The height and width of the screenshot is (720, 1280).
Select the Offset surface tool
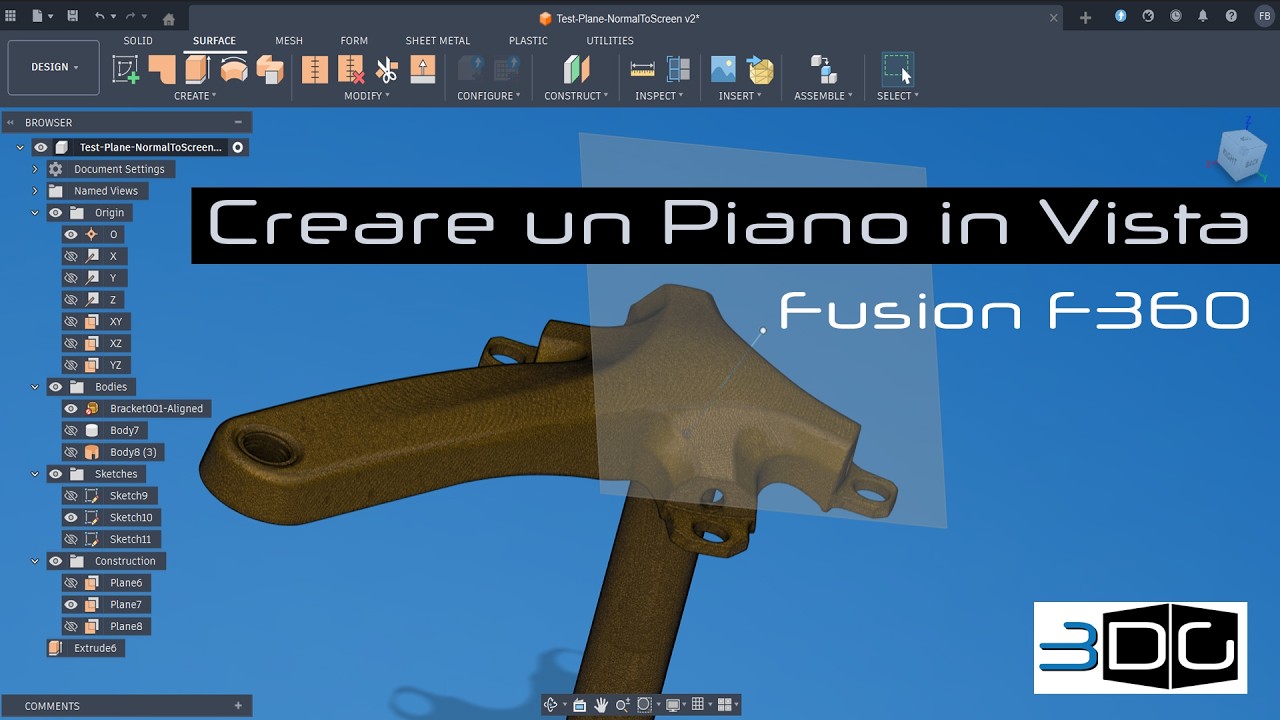click(x=270, y=69)
